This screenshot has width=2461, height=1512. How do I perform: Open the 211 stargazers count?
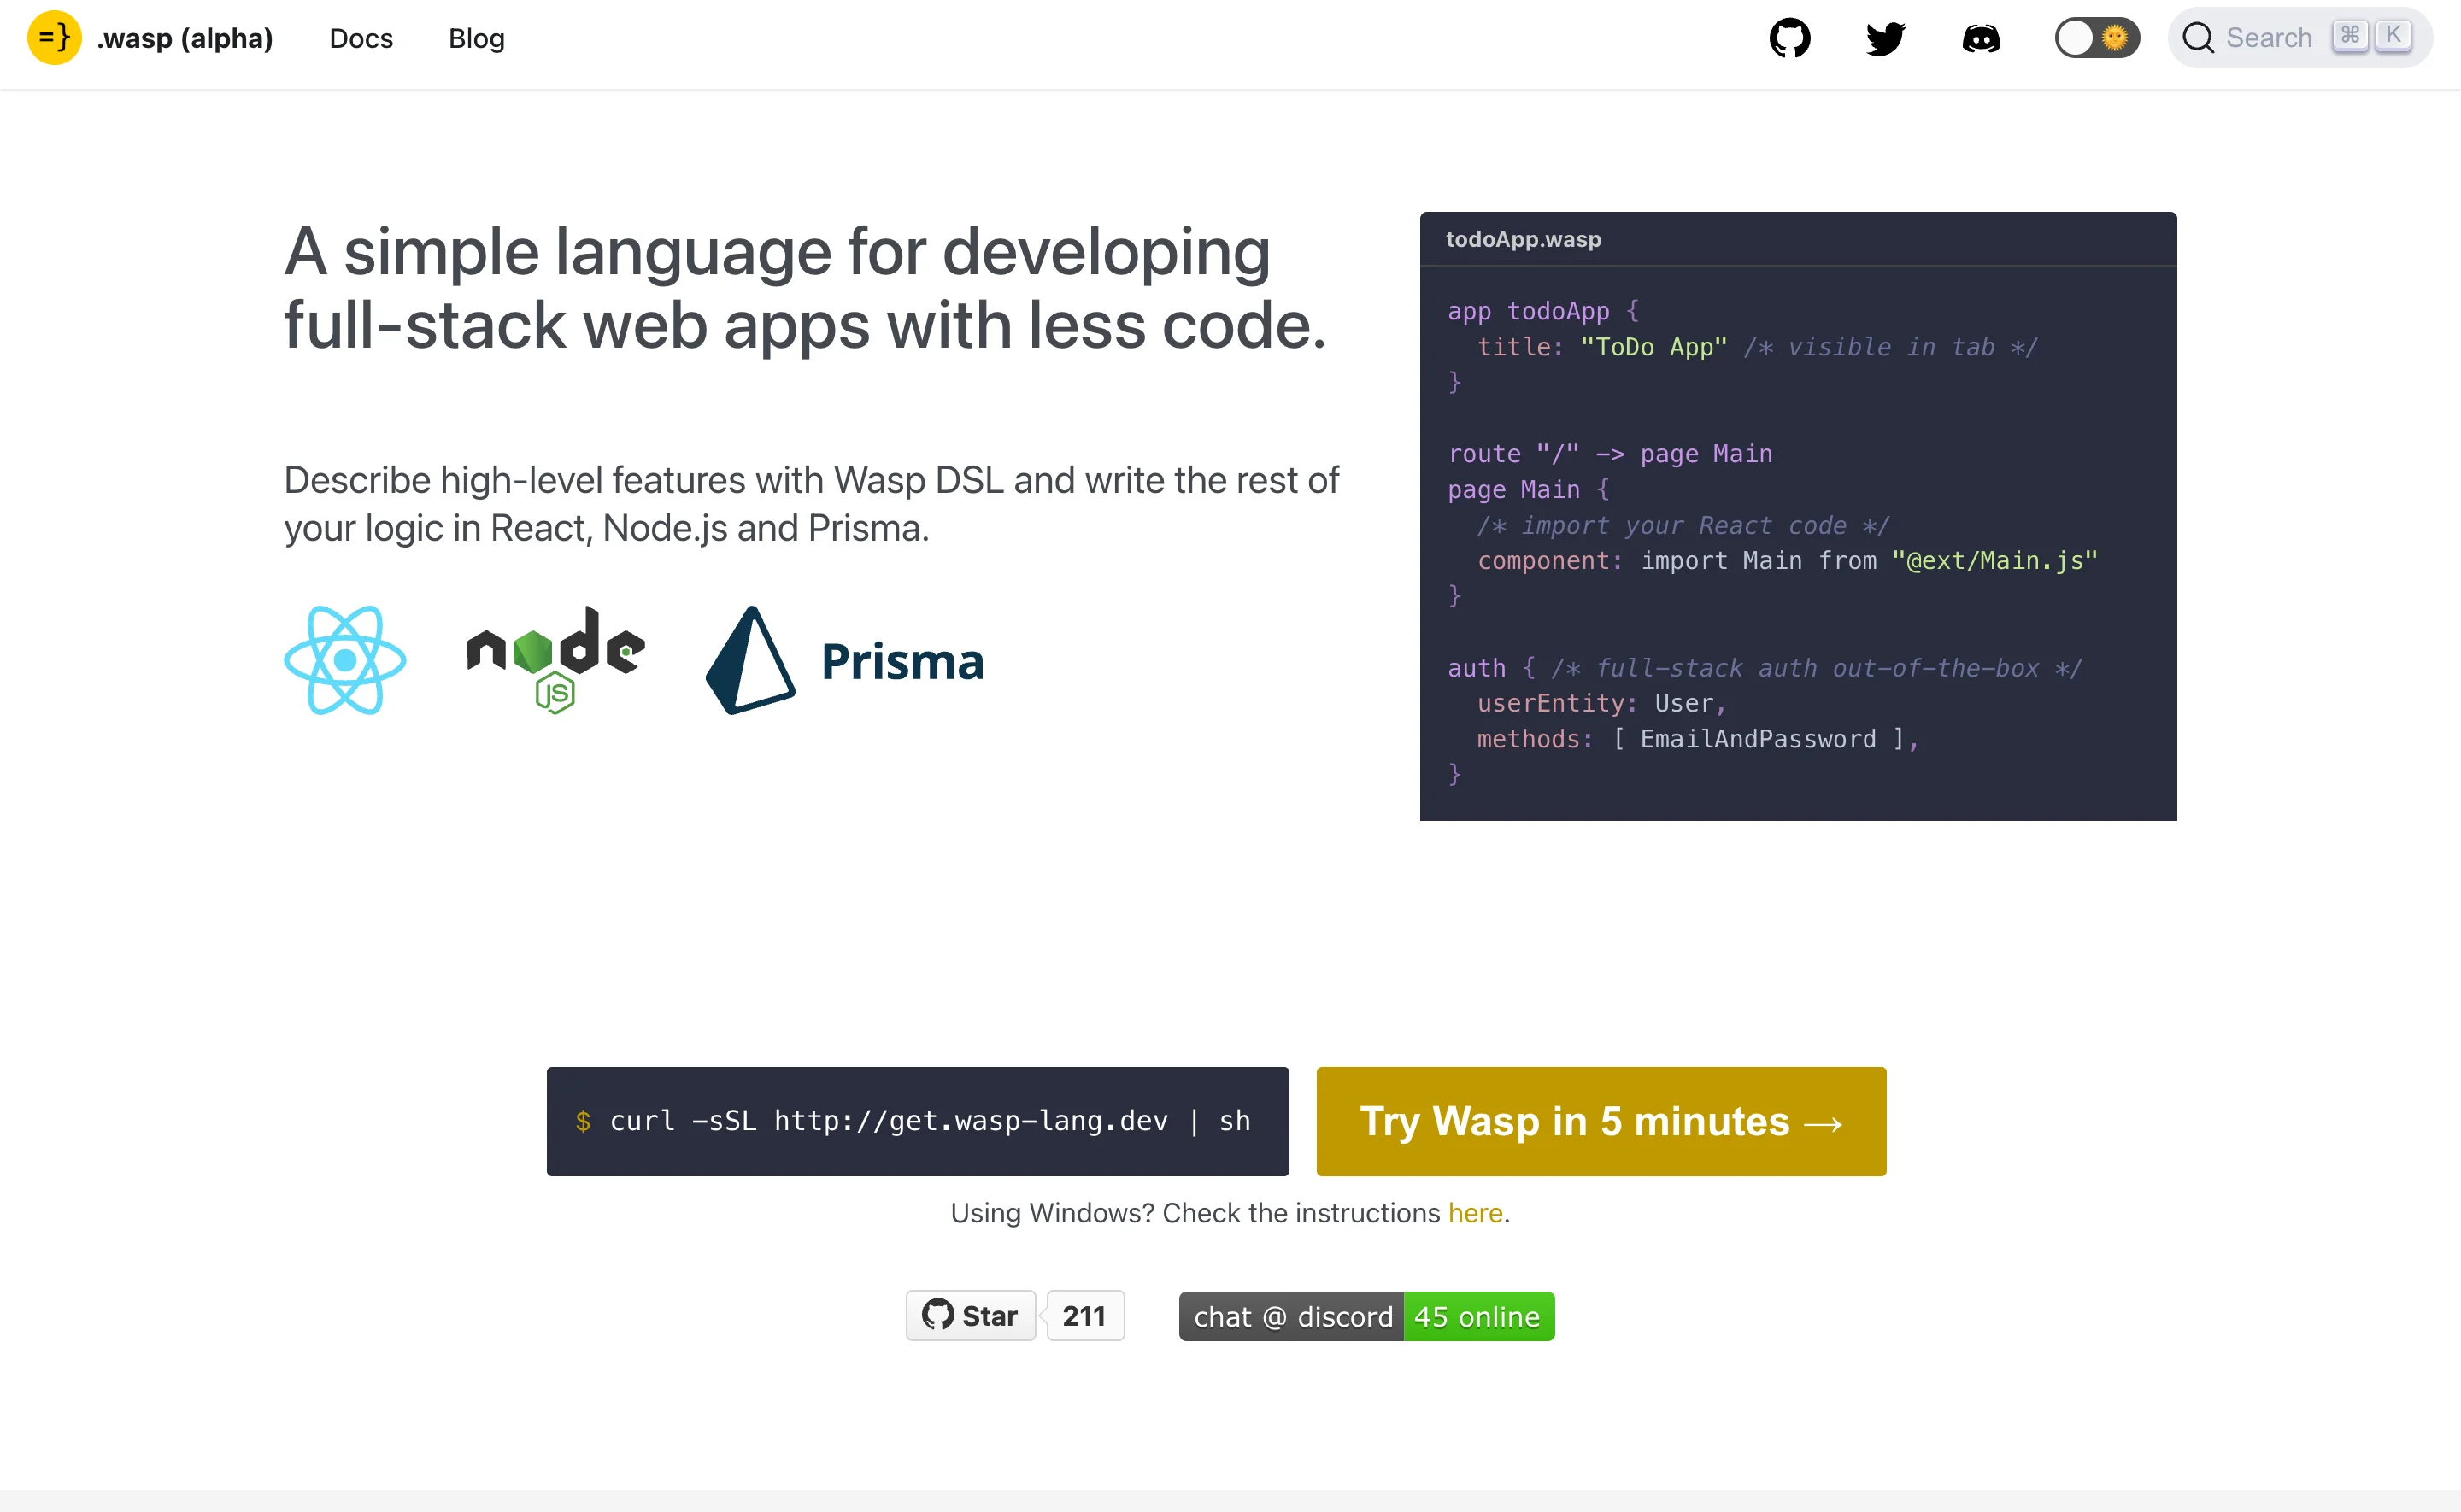tap(1085, 1316)
